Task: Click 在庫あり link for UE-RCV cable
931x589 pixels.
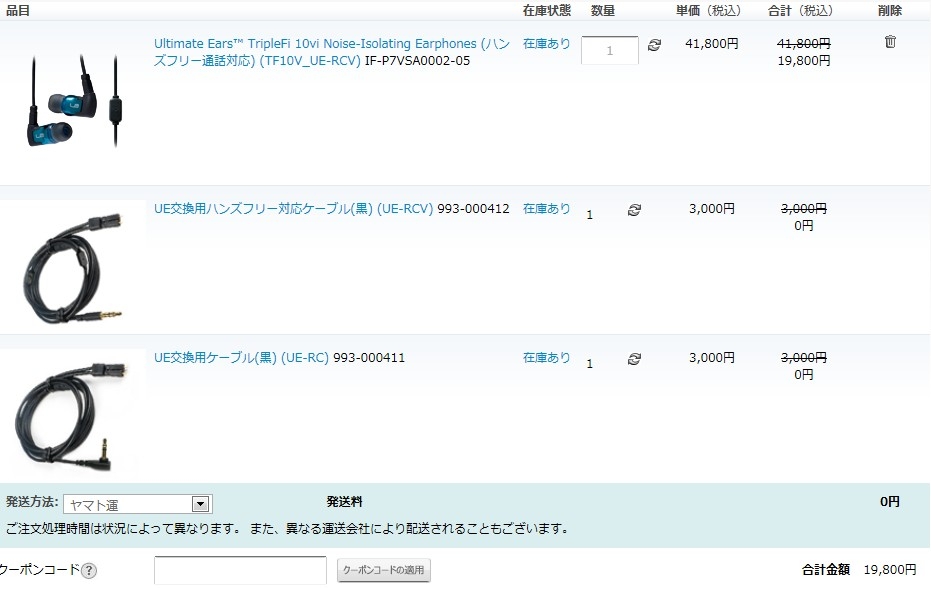Action: click(546, 209)
